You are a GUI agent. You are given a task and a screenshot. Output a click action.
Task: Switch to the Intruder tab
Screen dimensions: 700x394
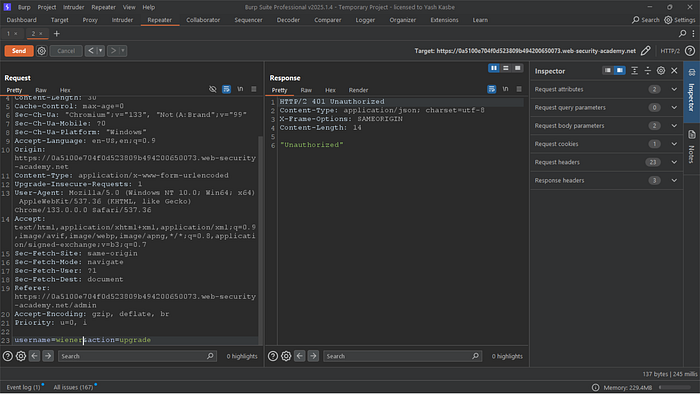point(122,20)
